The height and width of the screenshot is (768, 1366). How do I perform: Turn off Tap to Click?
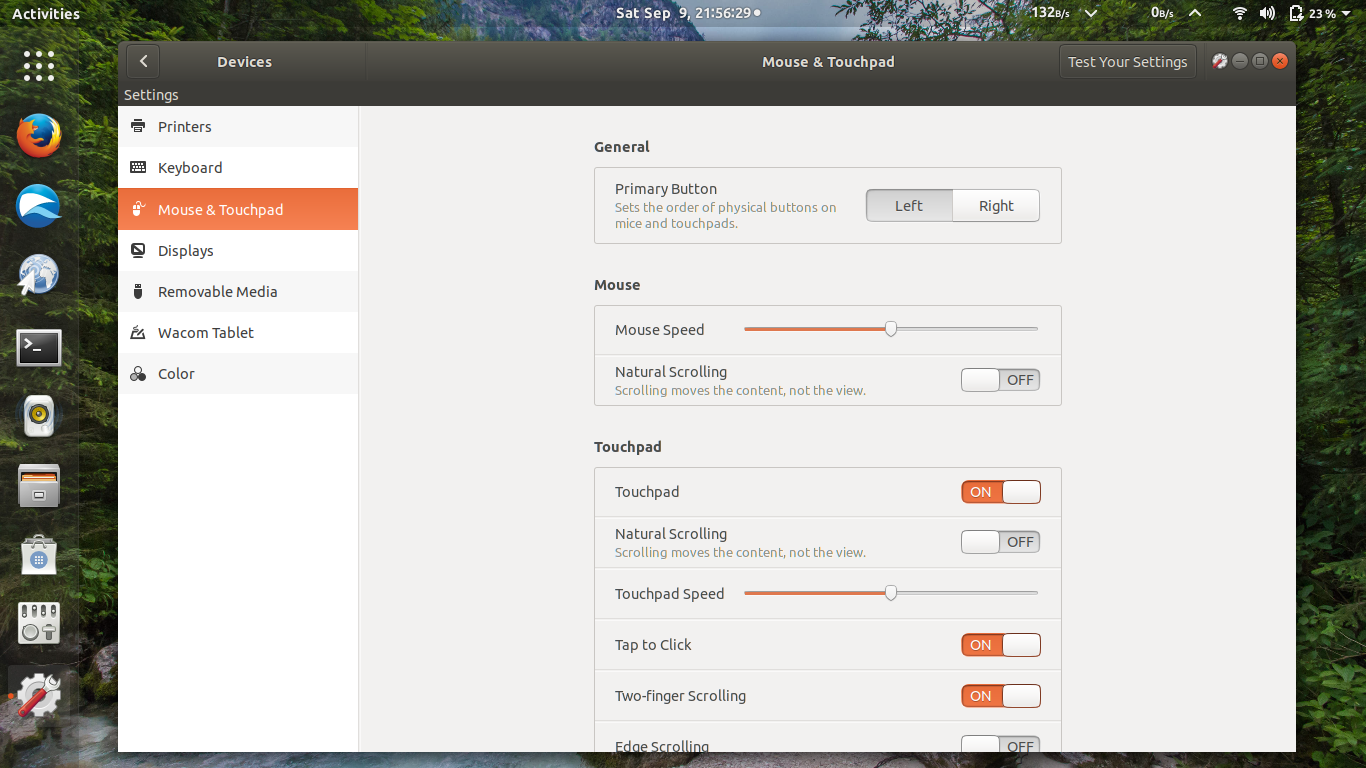1000,644
